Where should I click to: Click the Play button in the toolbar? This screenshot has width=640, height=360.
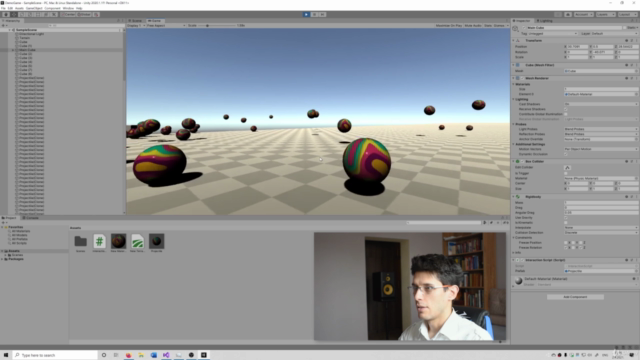[306, 14]
